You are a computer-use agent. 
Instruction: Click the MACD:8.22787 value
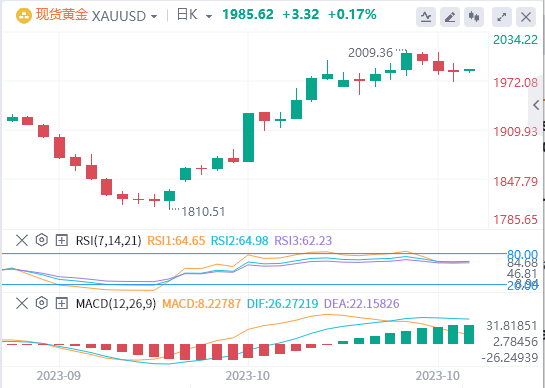pyautogui.click(x=202, y=304)
